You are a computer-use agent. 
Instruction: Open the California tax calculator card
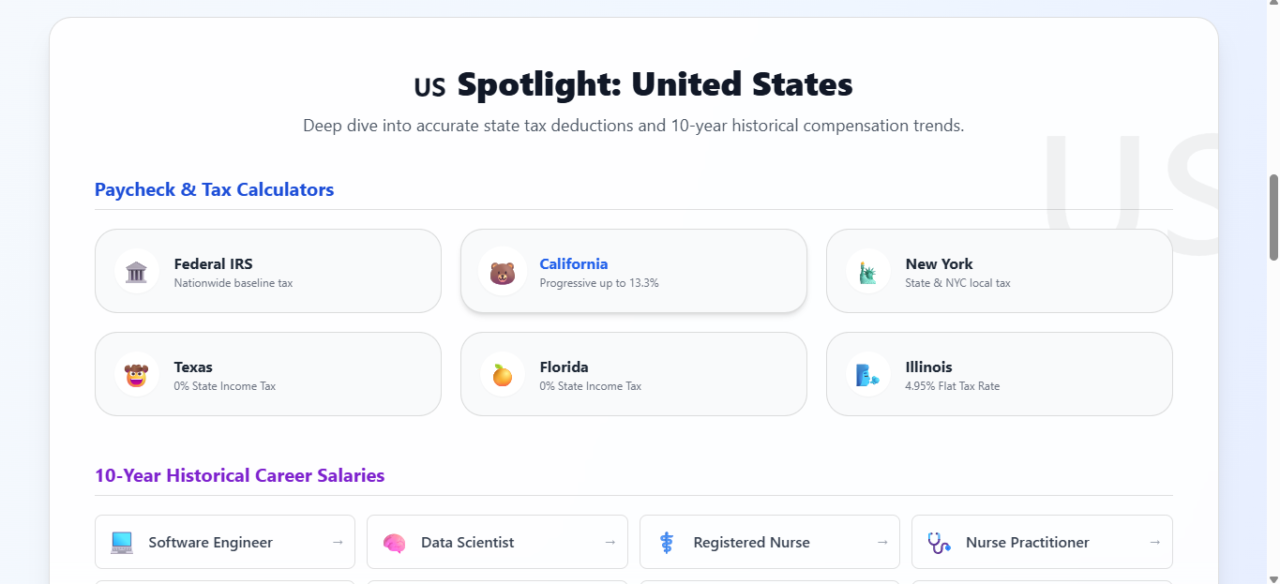[633, 270]
